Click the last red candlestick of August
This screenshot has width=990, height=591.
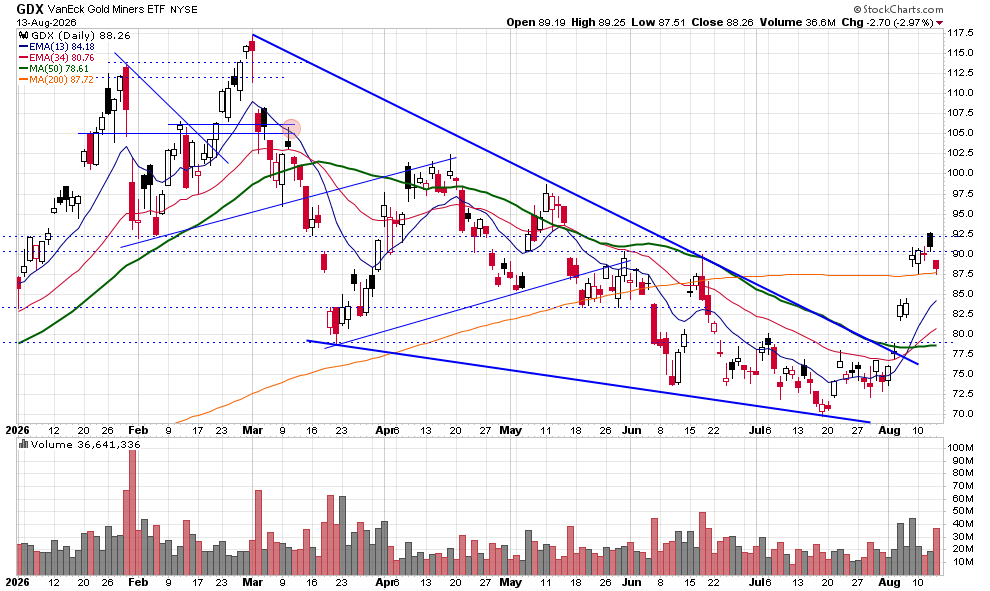pos(936,266)
